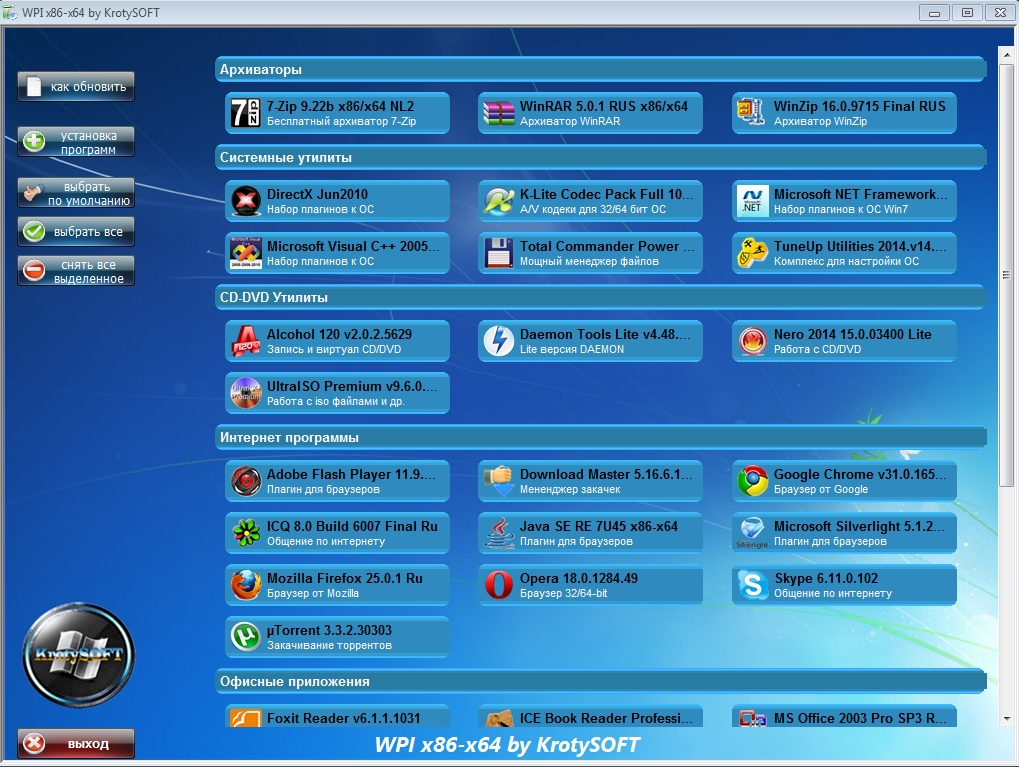
Task: Deselect everything with 'снять все выделенное'
Action: [76, 271]
